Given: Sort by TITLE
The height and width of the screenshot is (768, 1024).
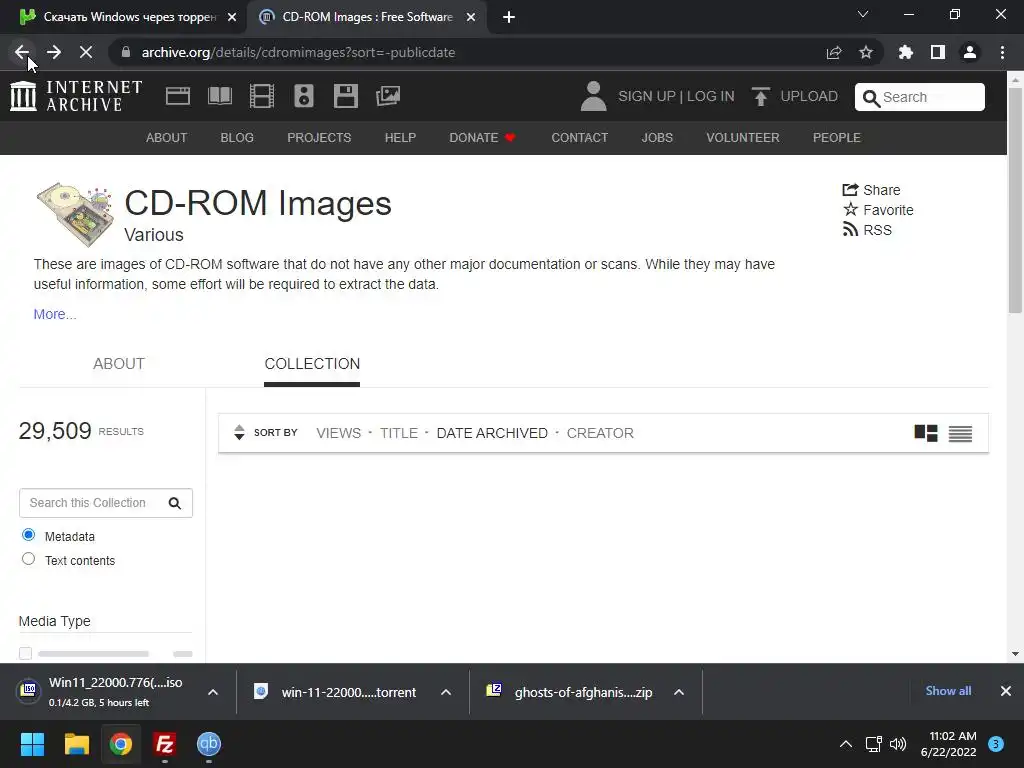Looking at the screenshot, I should click(399, 433).
